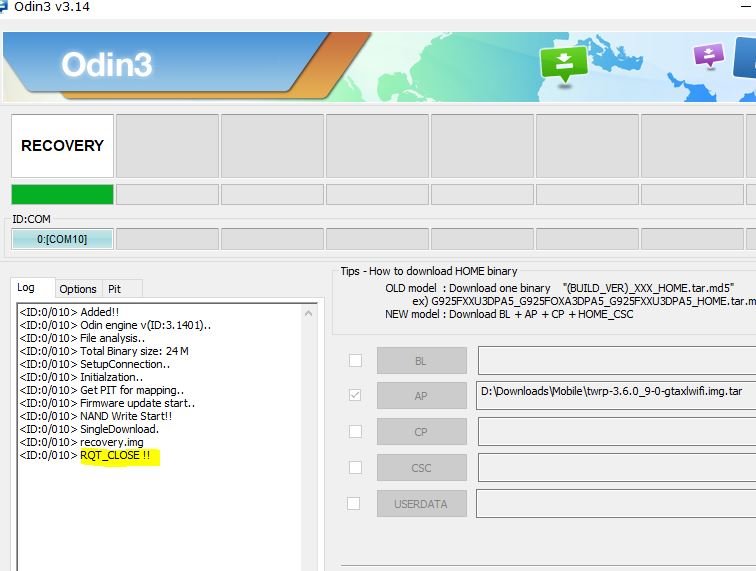Toggle the USERDATA checkbox
756x571 pixels.
coord(353,503)
